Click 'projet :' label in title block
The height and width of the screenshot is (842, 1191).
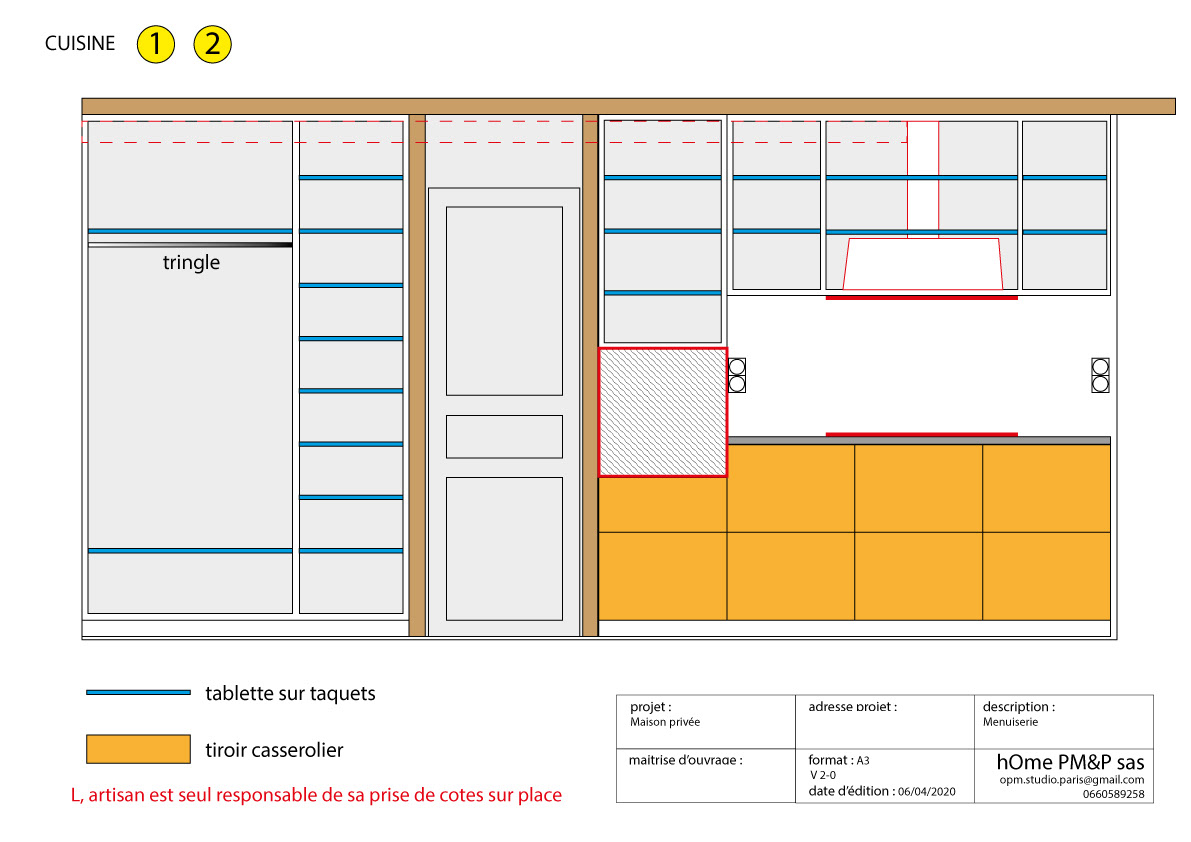coord(651,707)
